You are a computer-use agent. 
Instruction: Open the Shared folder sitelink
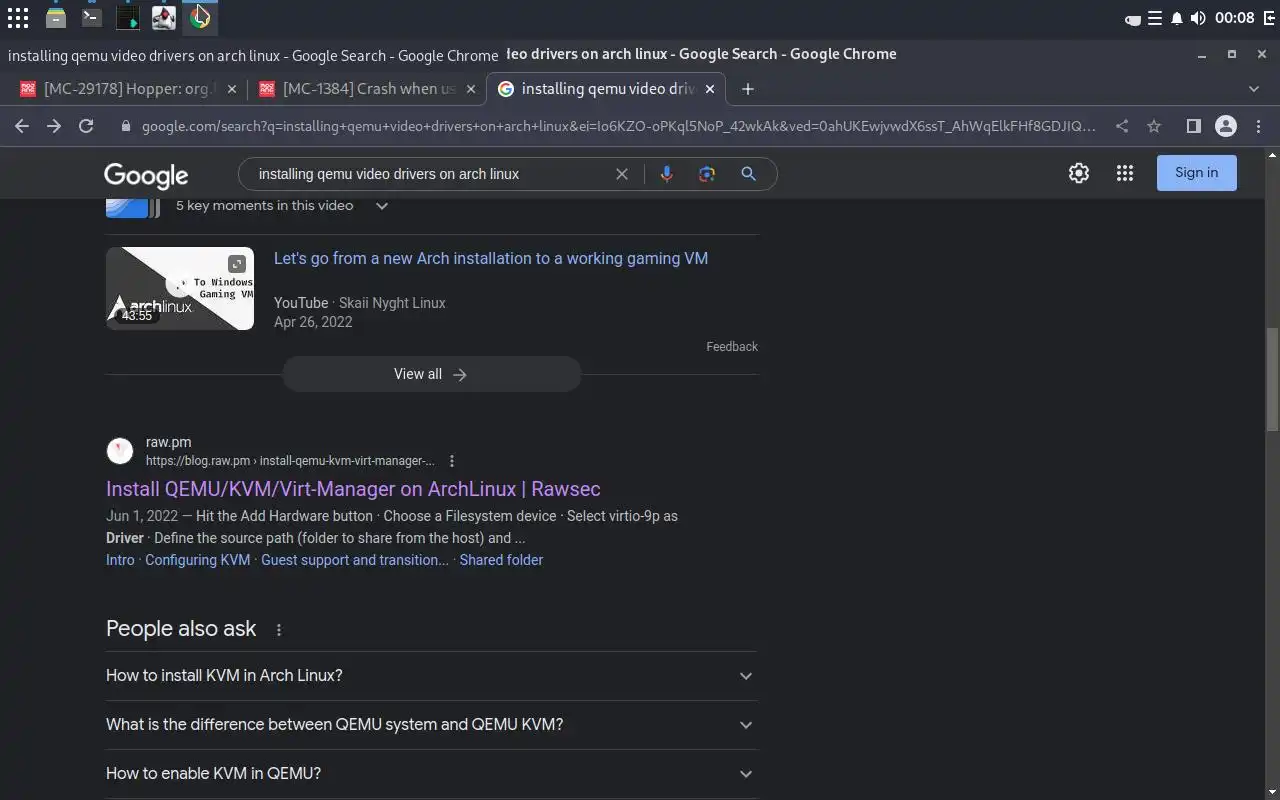point(501,560)
